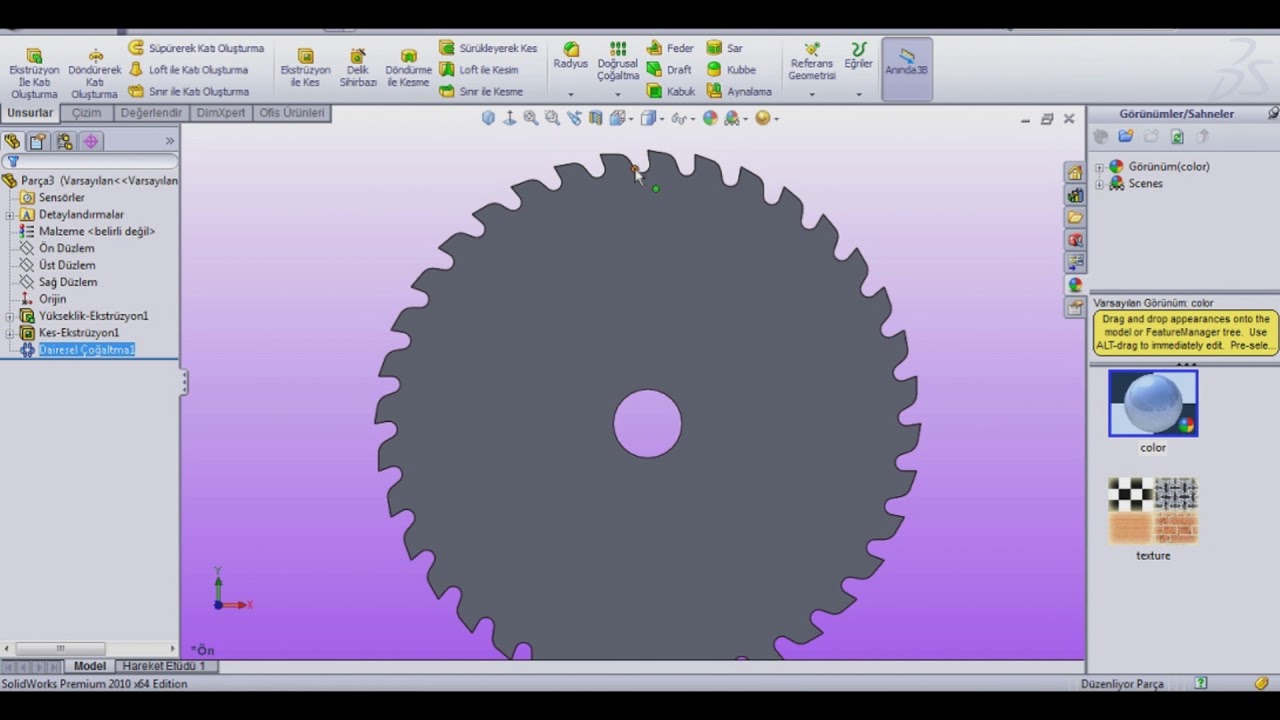The image size is (1280, 720).
Task: Select the texture appearance thumbnail
Action: click(1153, 511)
